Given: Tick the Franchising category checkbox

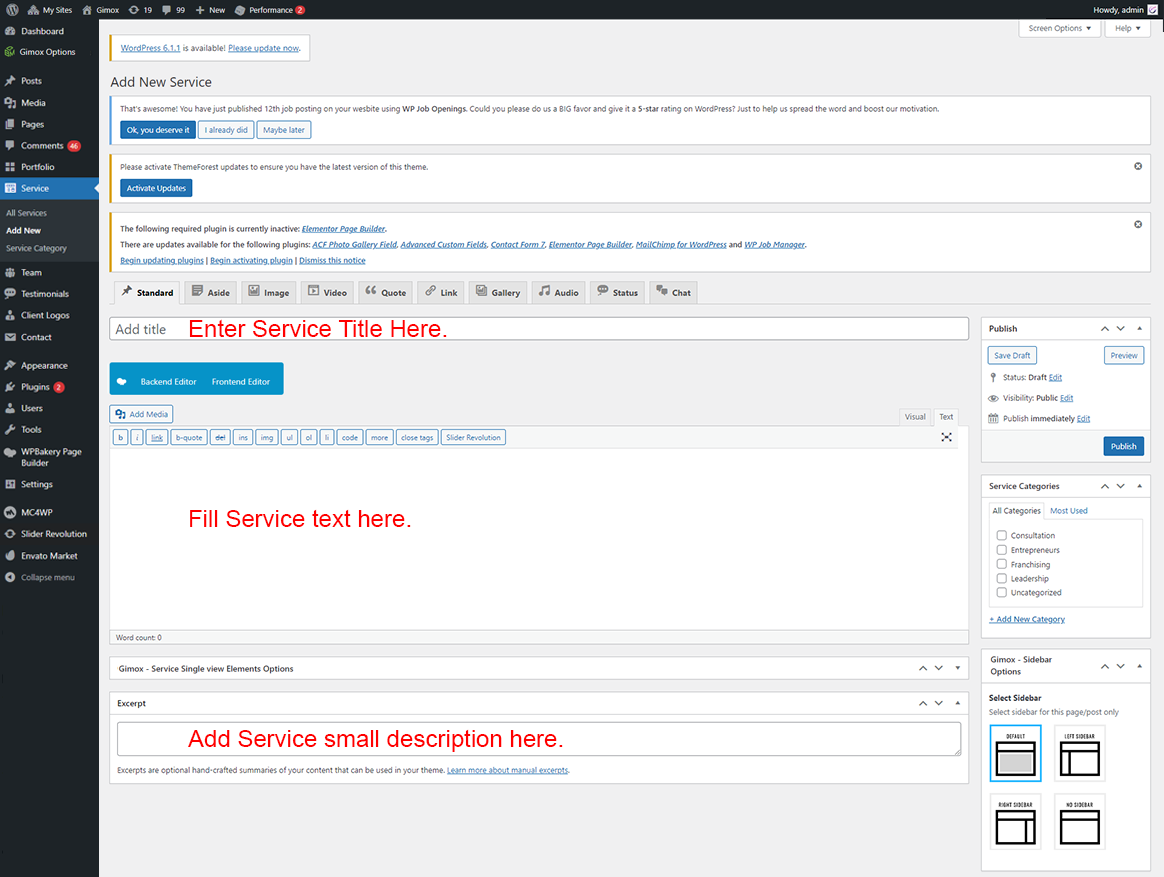Looking at the screenshot, I should point(1001,564).
